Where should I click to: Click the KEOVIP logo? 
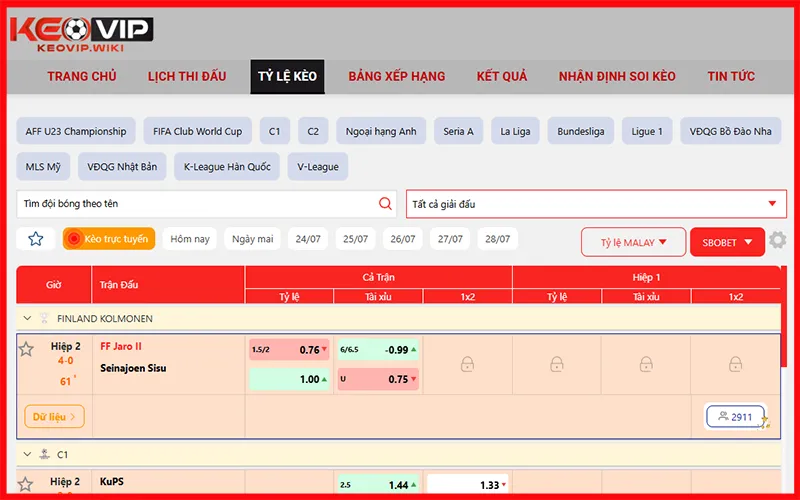pyautogui.click(x=81, y=31)
